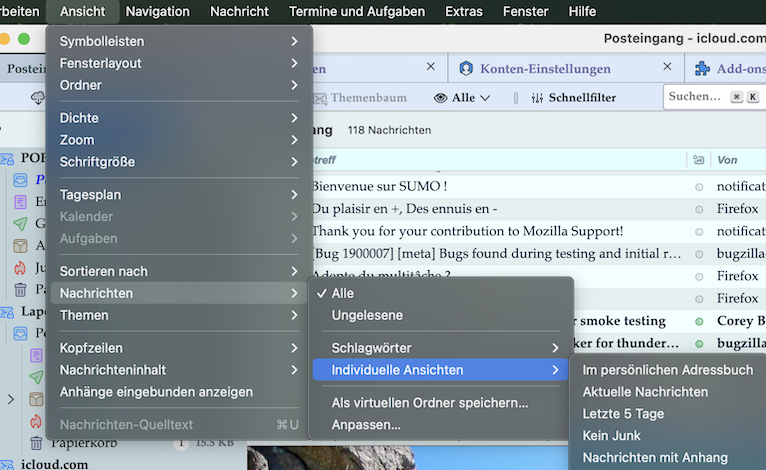Toggle Anhänge eingebunden anzeigen
Viewport: 766px width, 470px height.
click(156, 392)
